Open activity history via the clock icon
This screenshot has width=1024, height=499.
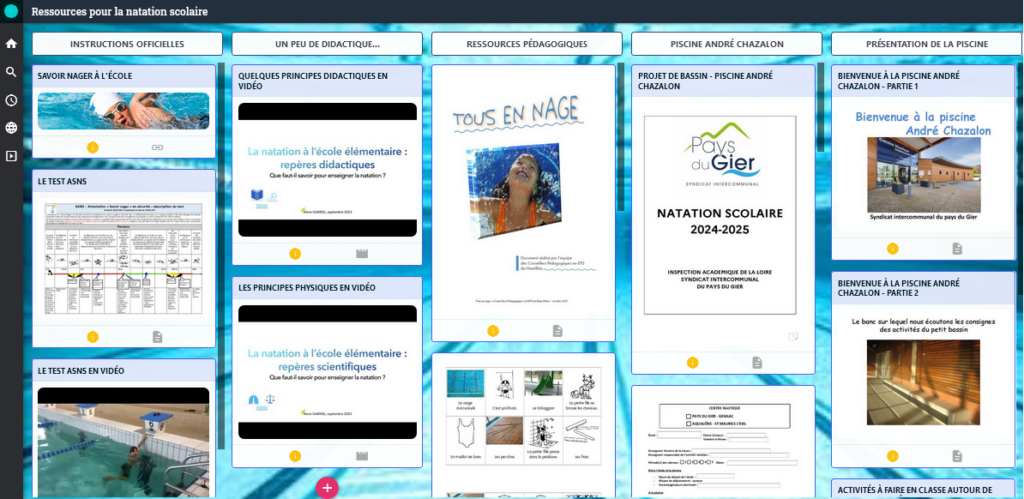click(x=11, y=100)
